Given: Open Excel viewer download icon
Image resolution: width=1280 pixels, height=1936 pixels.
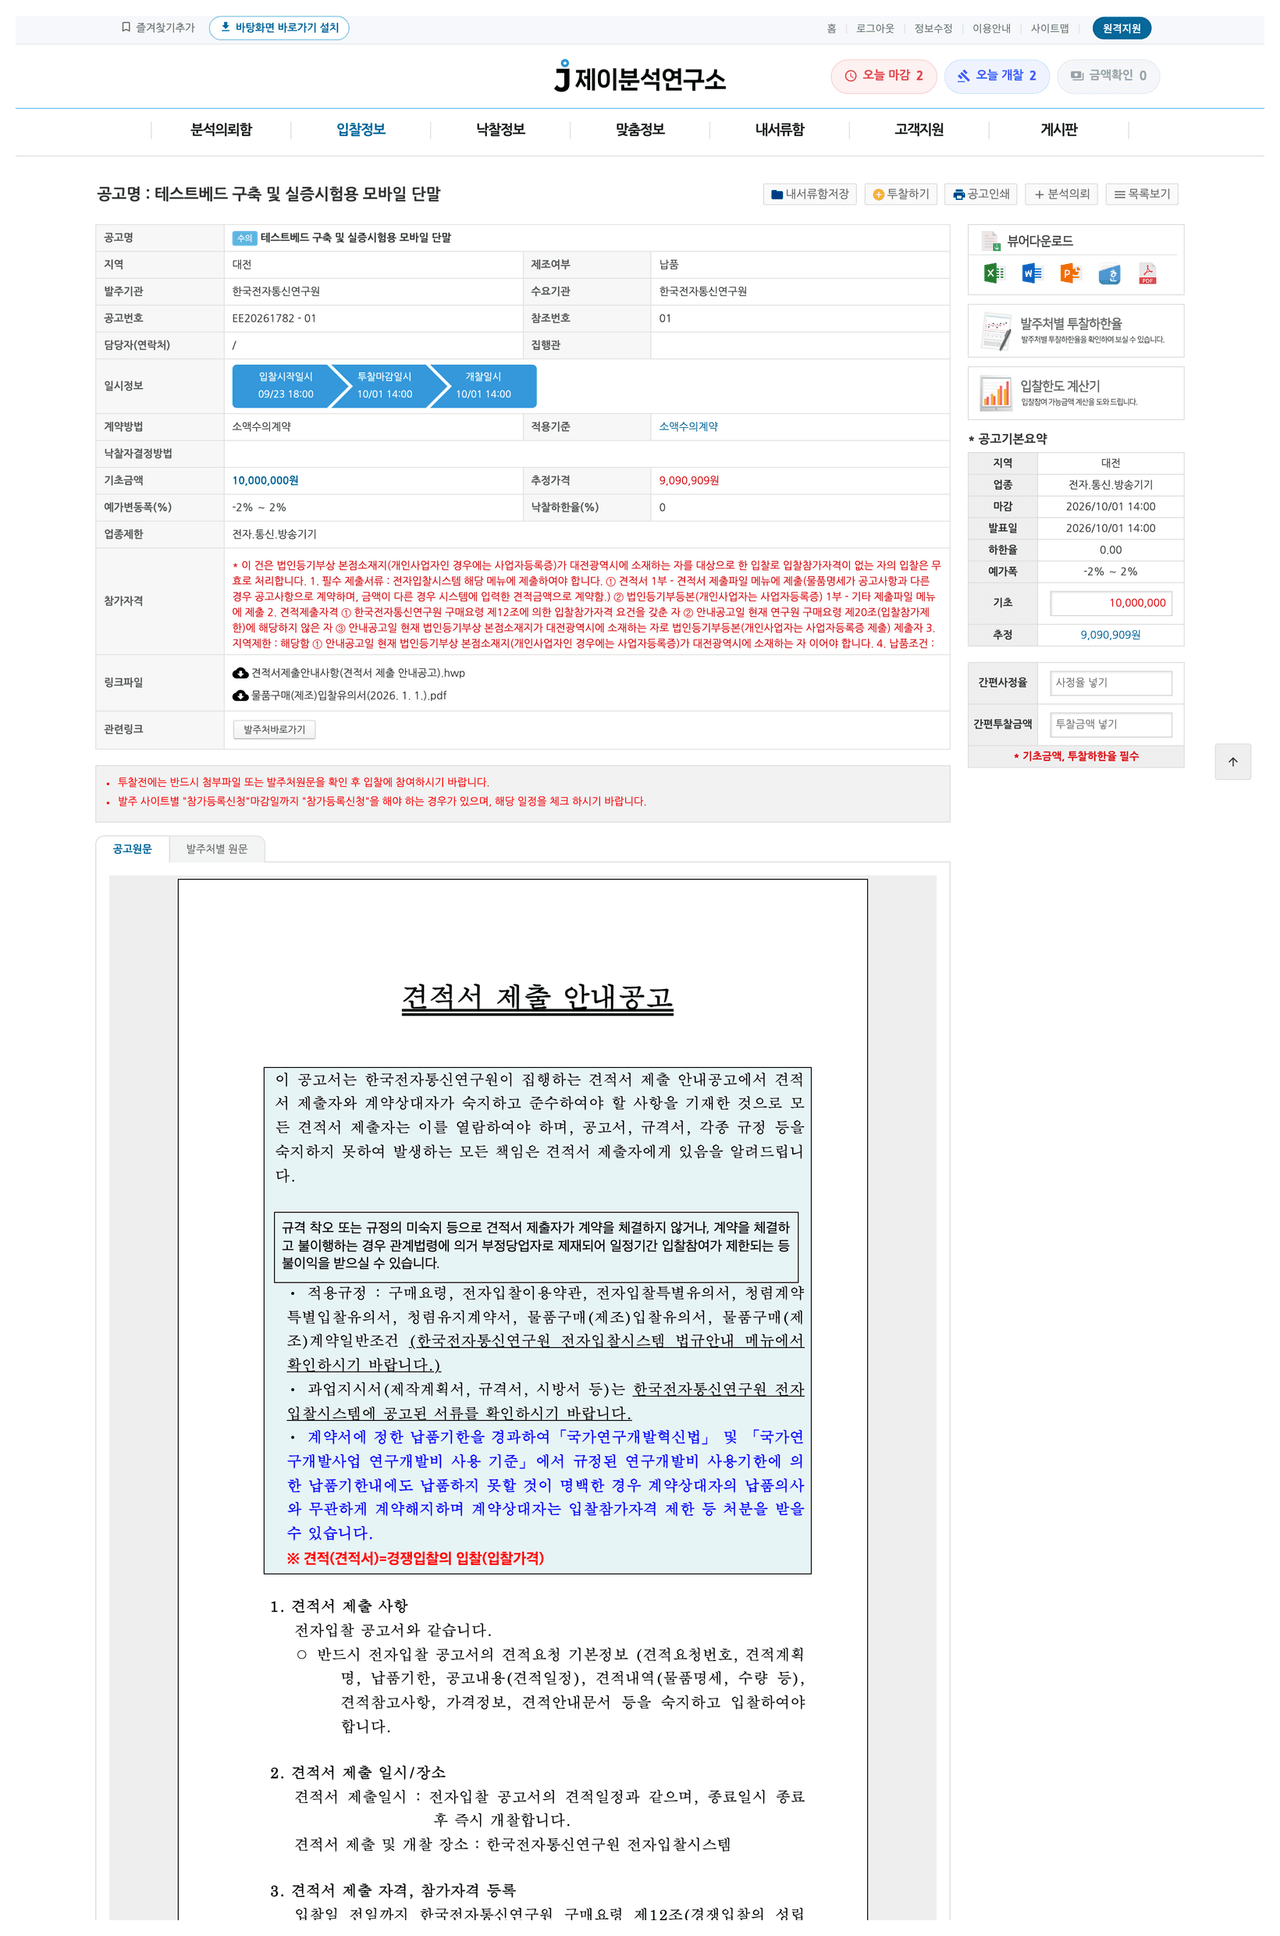Looking at the screenshot, I should pyautogui.click(x=993, y=273).
